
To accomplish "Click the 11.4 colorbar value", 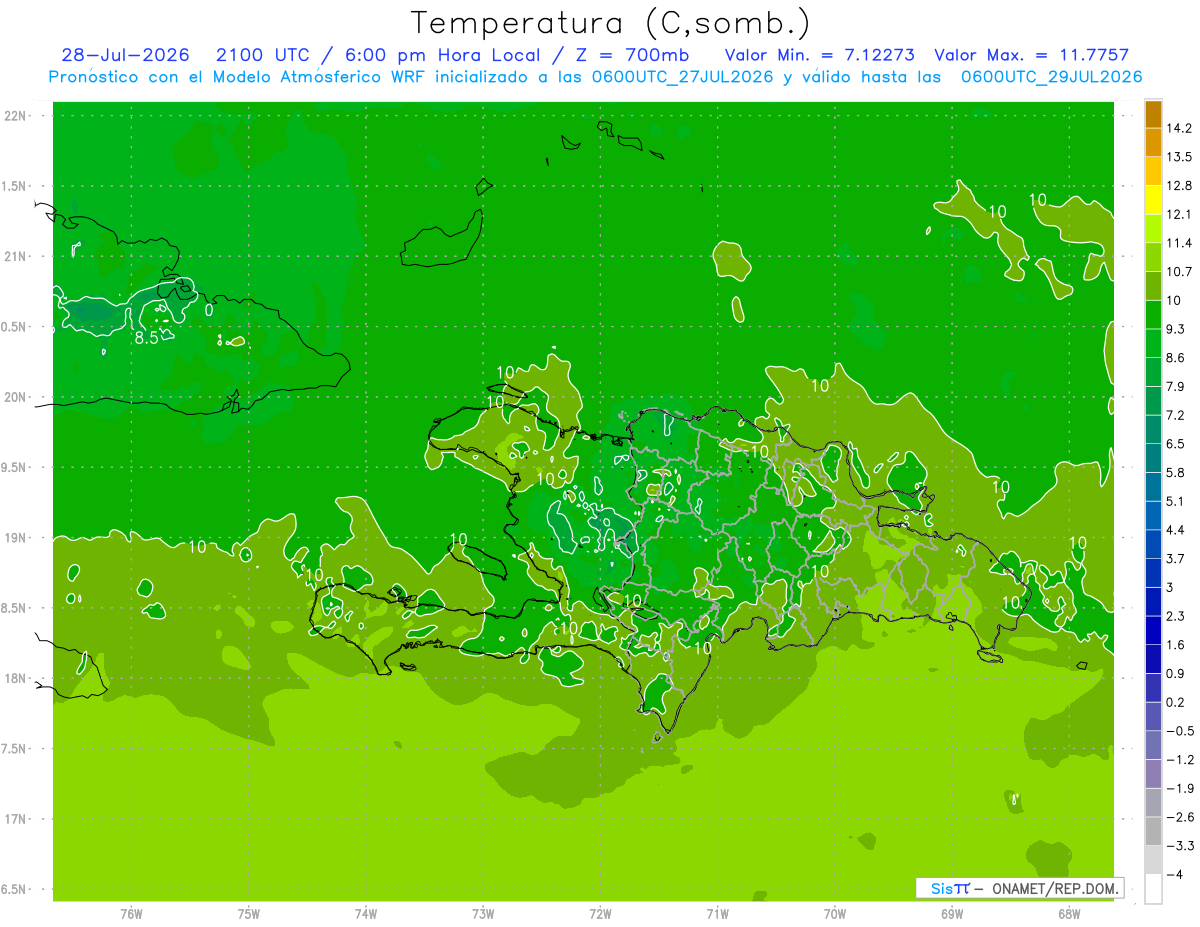I will point(1179,243).
